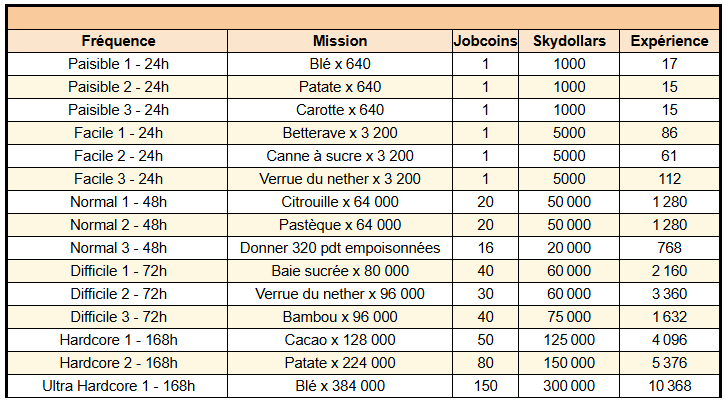Click the Blé x 640 mission cell
Screen dimensions: 726x403
[340, 64]
